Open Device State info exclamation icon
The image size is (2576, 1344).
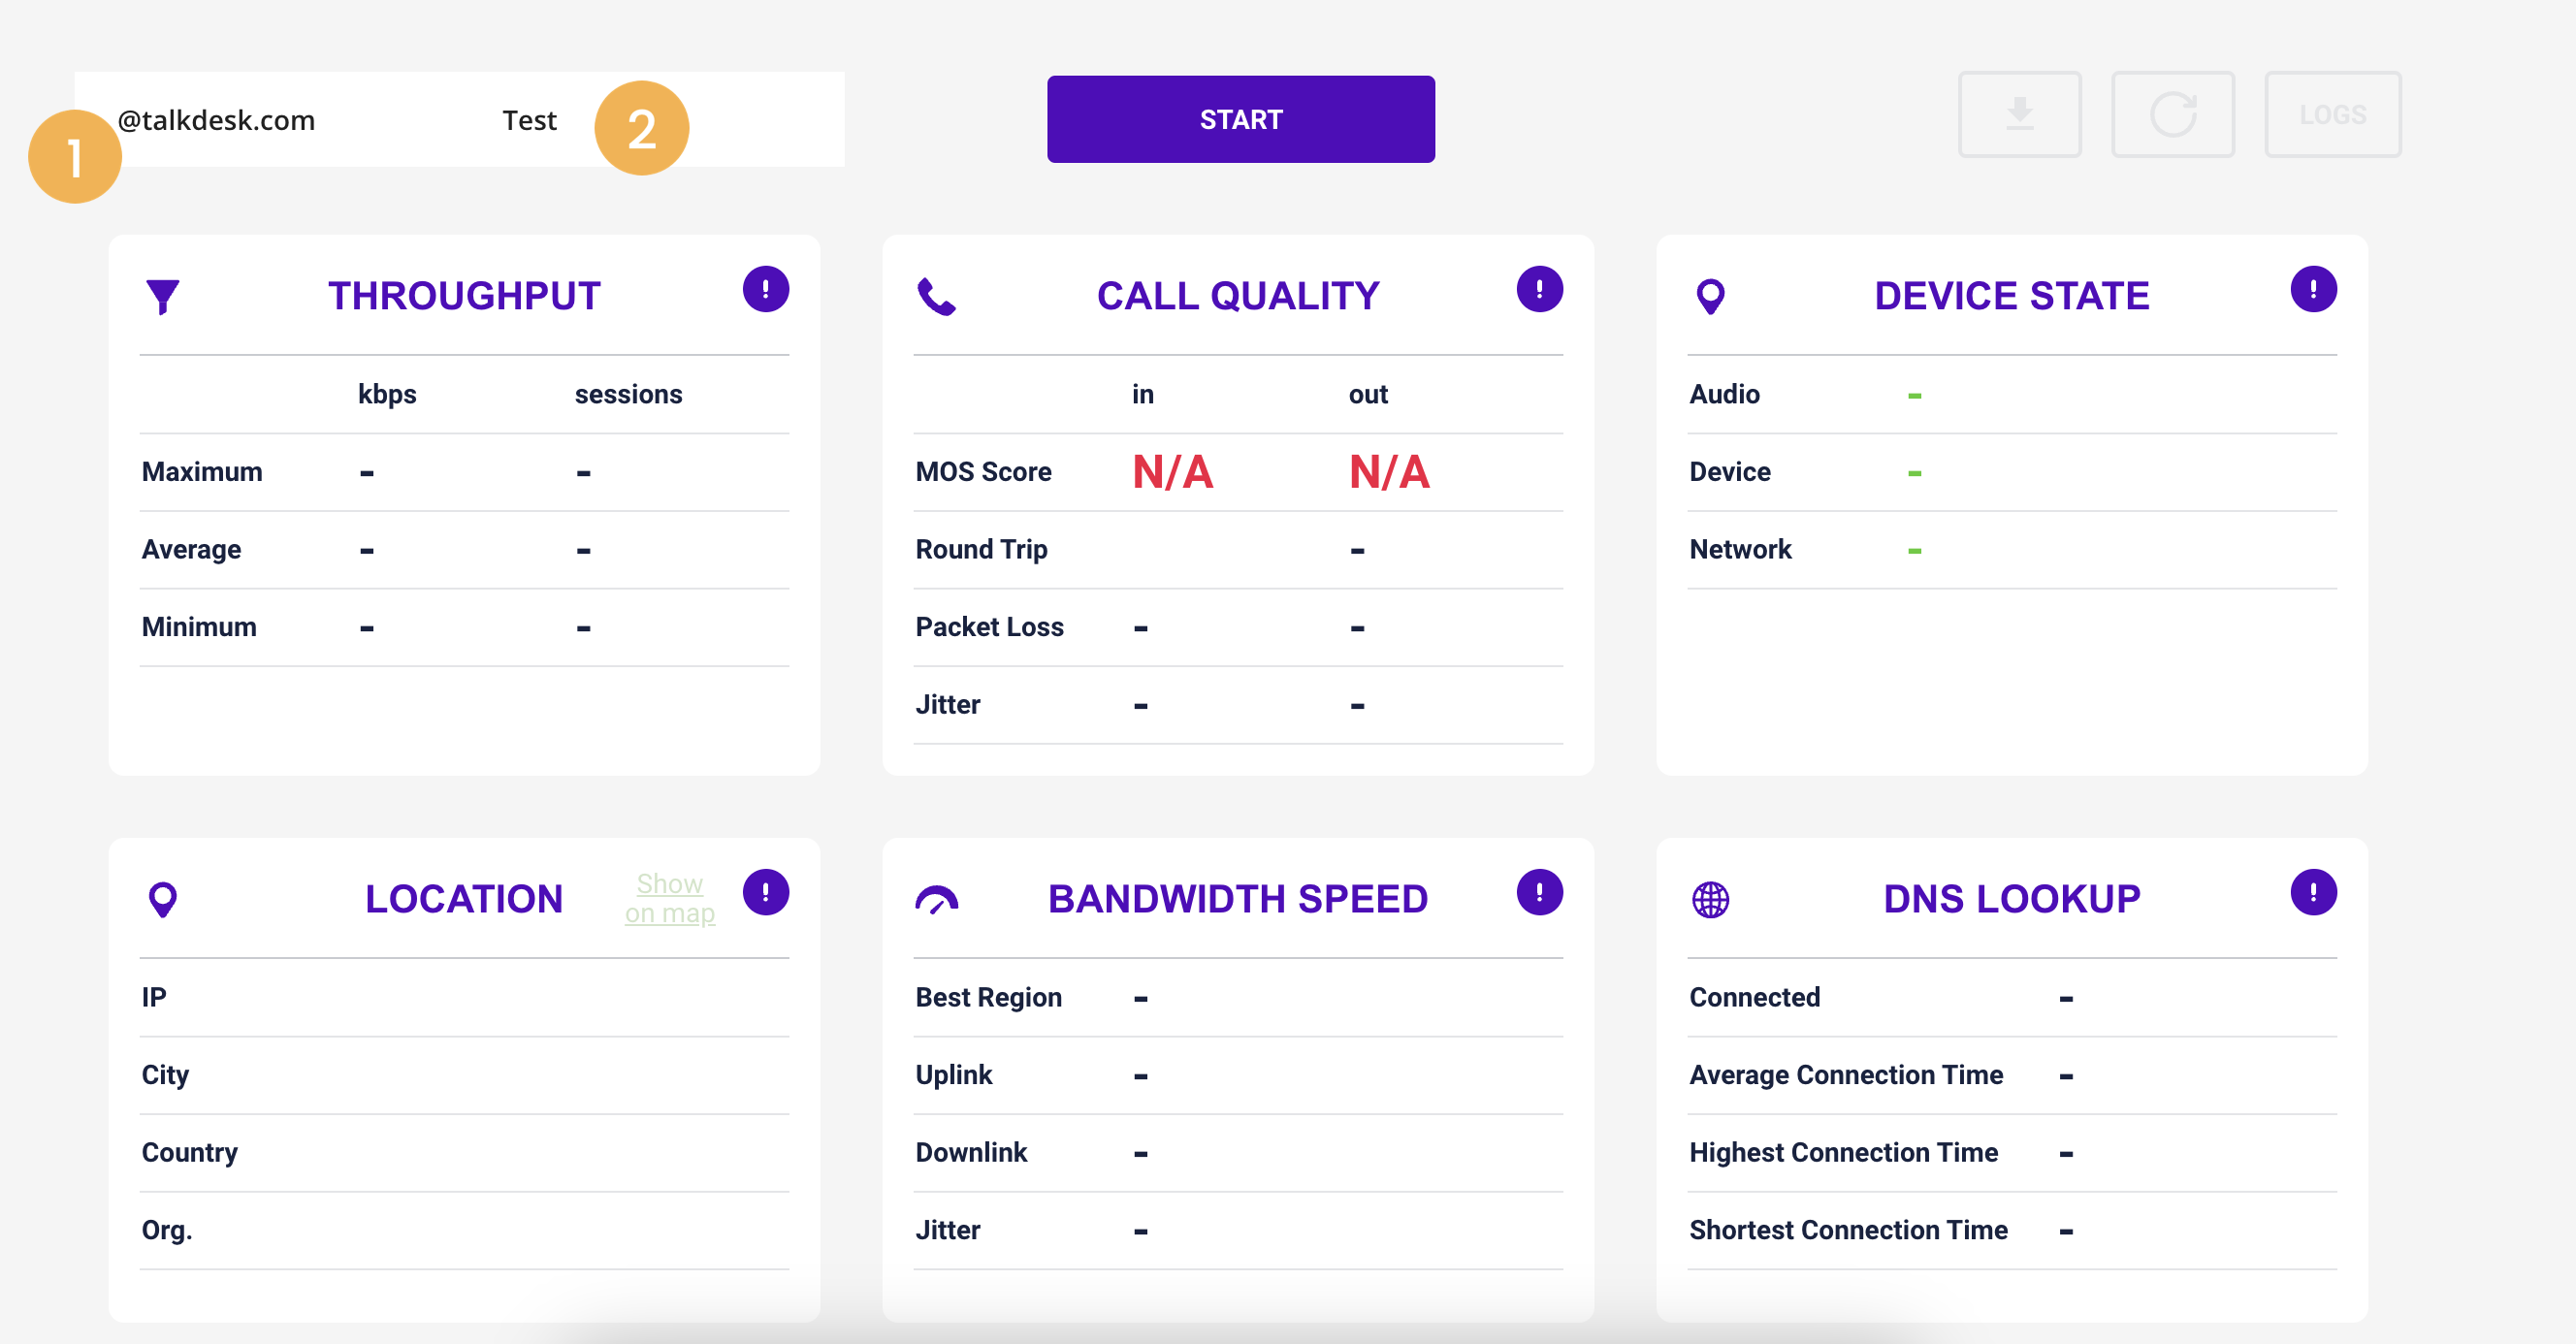(2312, 289)
